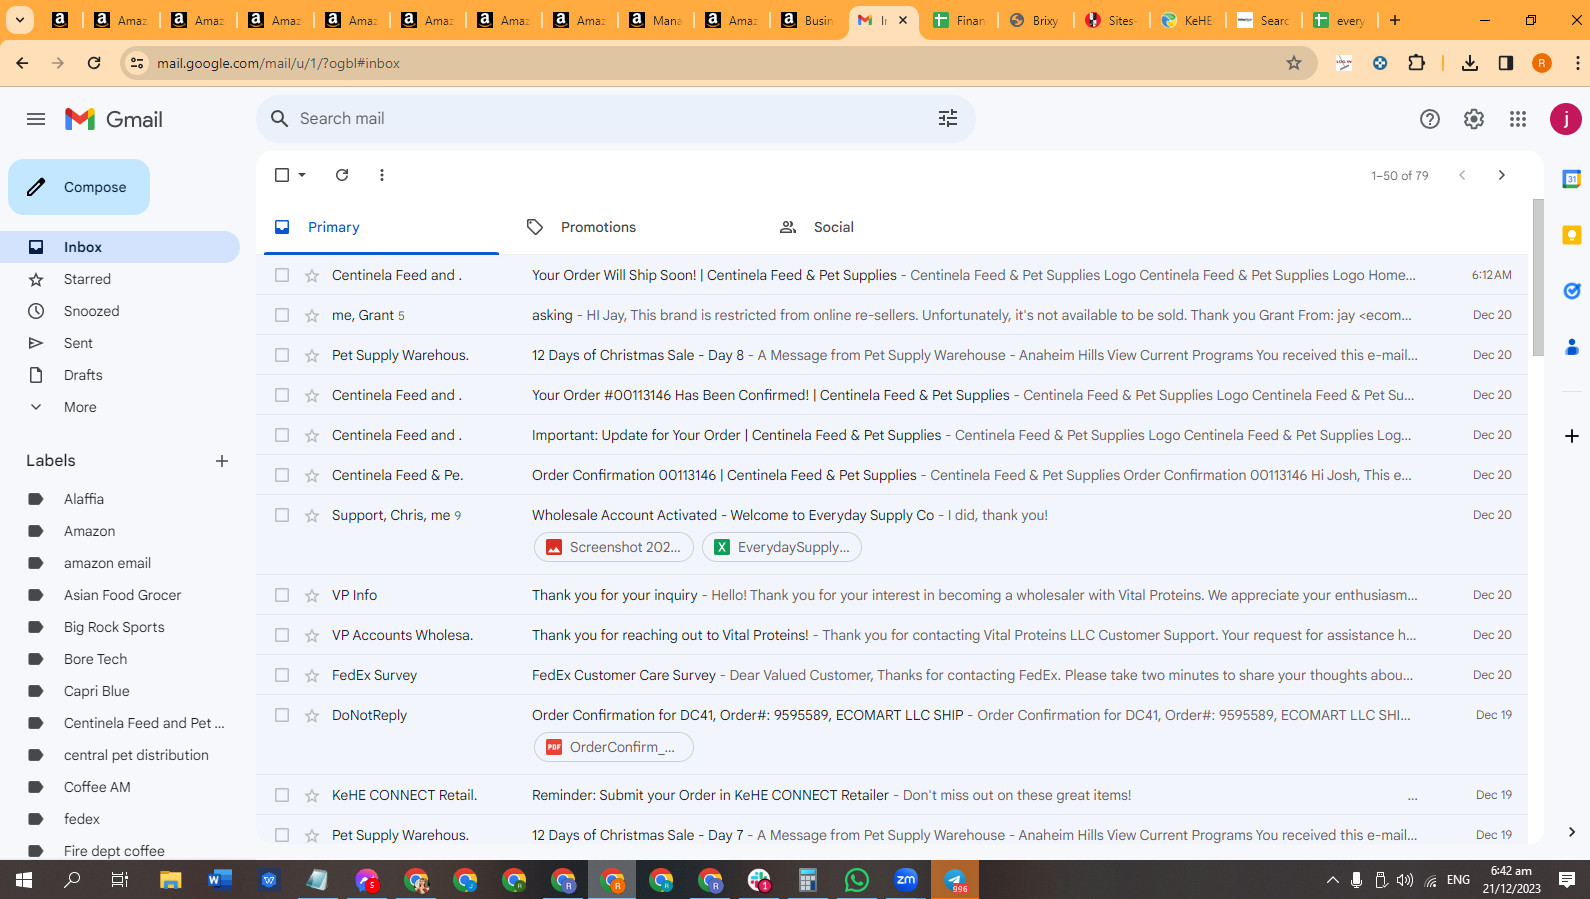Screen dimensions: 1590x899
Task: Open the Starred folder
Action: tap(120, 279)
